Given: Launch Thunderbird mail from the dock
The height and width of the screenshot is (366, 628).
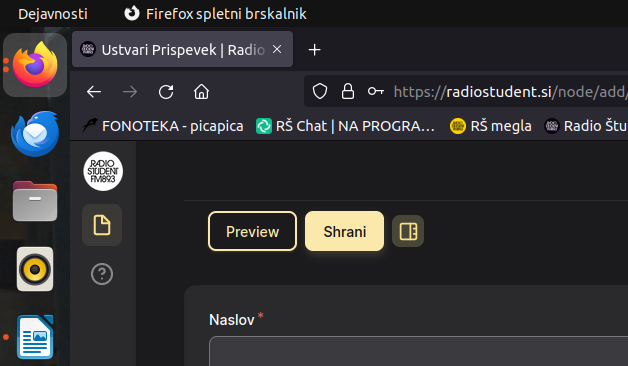Looking at the screenshot, I should click(35, 133).
